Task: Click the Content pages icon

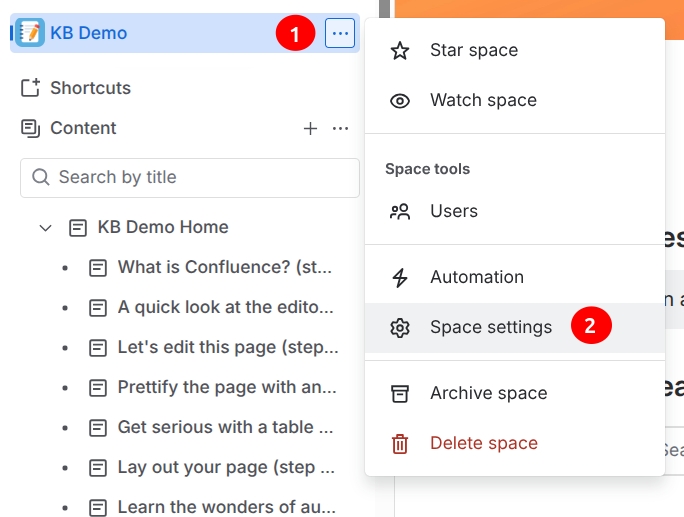Action: (30, 128)
